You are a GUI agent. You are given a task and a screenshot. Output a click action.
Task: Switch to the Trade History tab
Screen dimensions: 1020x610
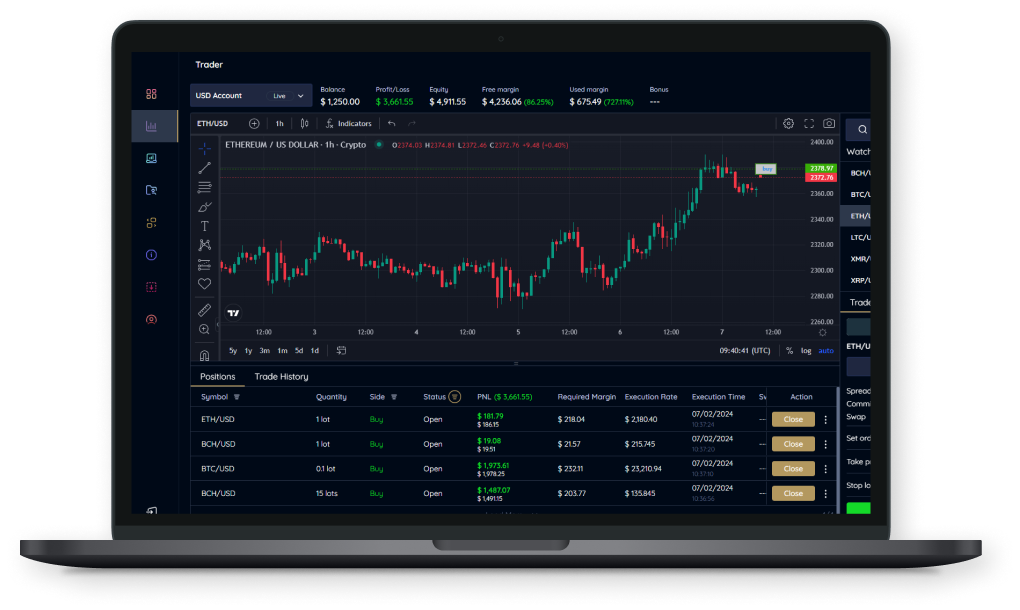(x=281, y=377)
